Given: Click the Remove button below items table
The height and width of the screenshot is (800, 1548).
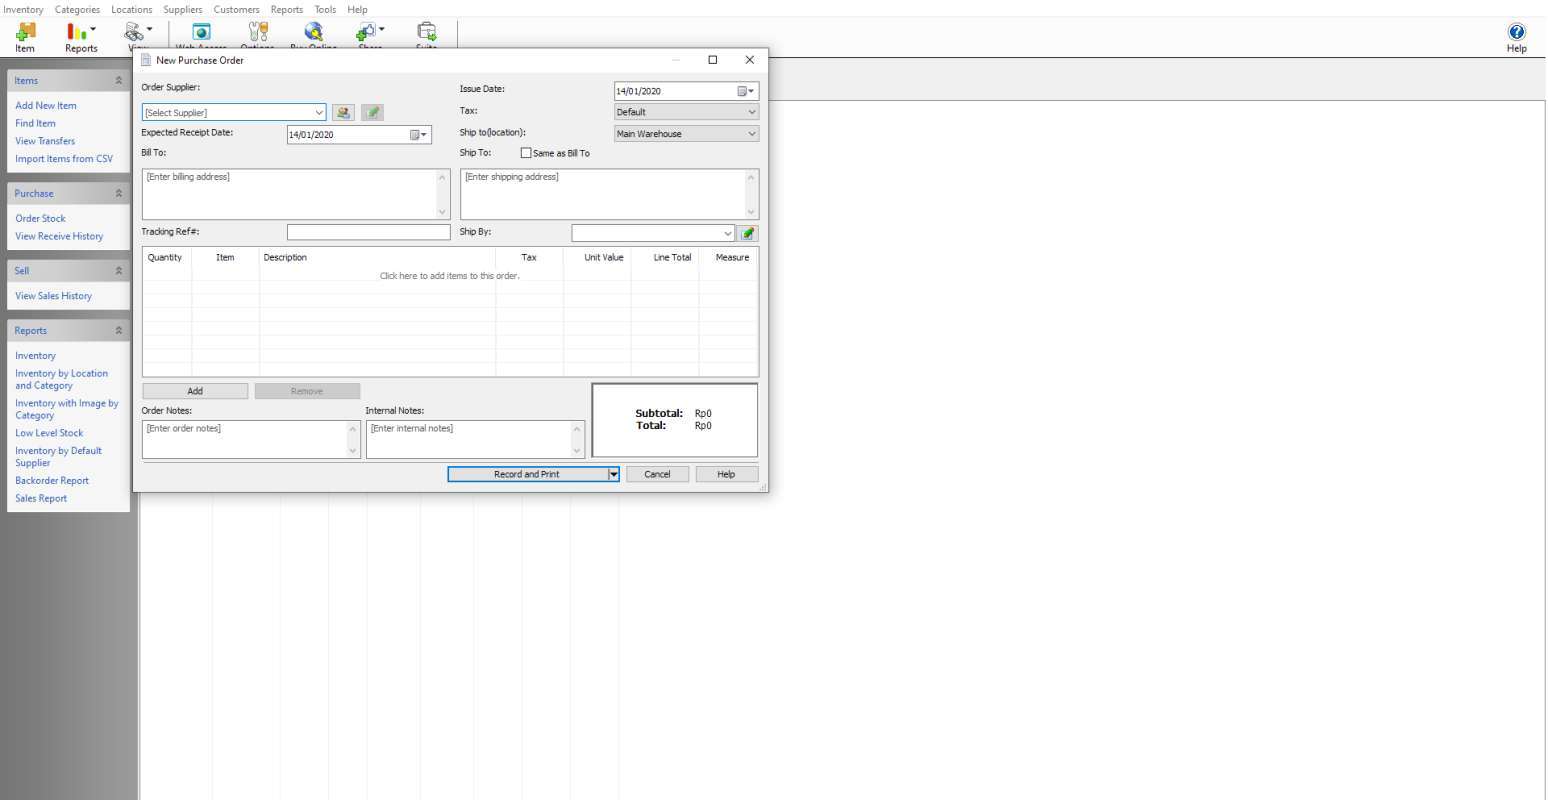Looking at the screenshot, I should pyautogui.click(x=307, y=391).
